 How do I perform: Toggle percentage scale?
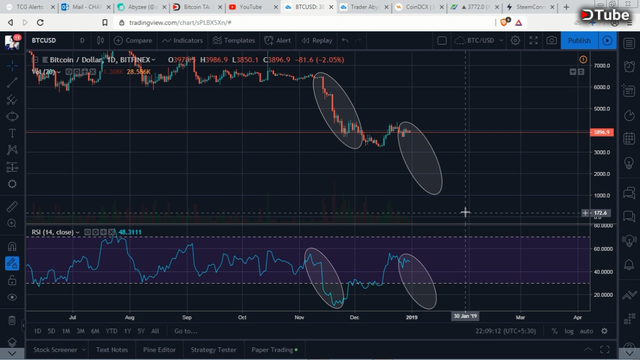554,331
